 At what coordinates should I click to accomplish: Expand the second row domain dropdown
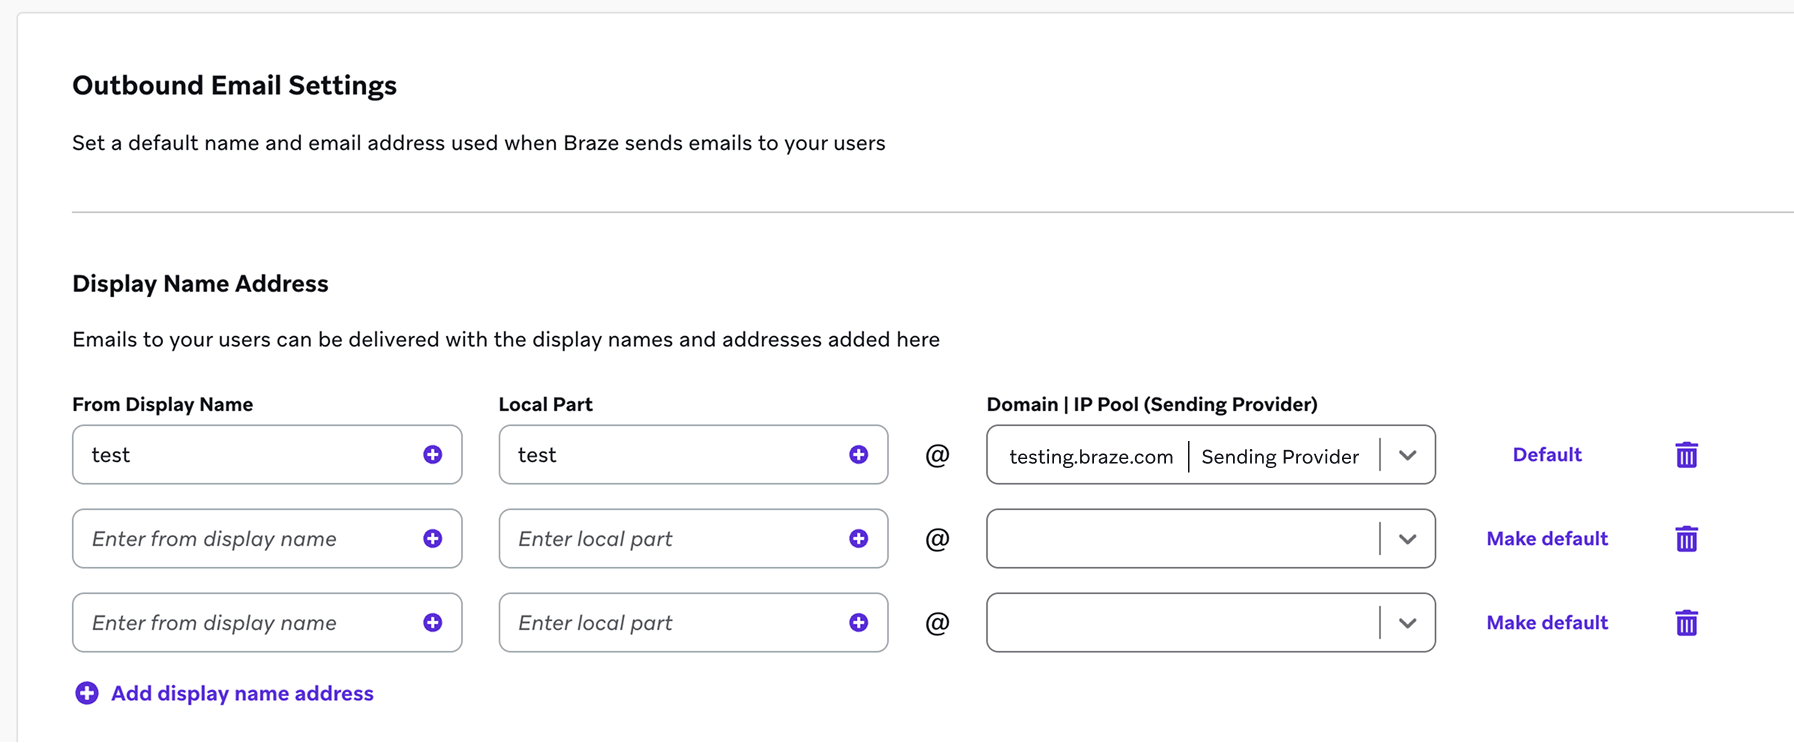(x=1407, y=540)
